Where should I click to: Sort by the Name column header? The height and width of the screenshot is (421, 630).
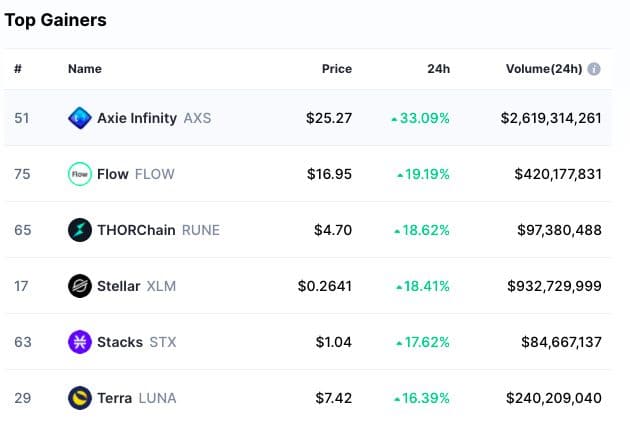coord(85,69)
